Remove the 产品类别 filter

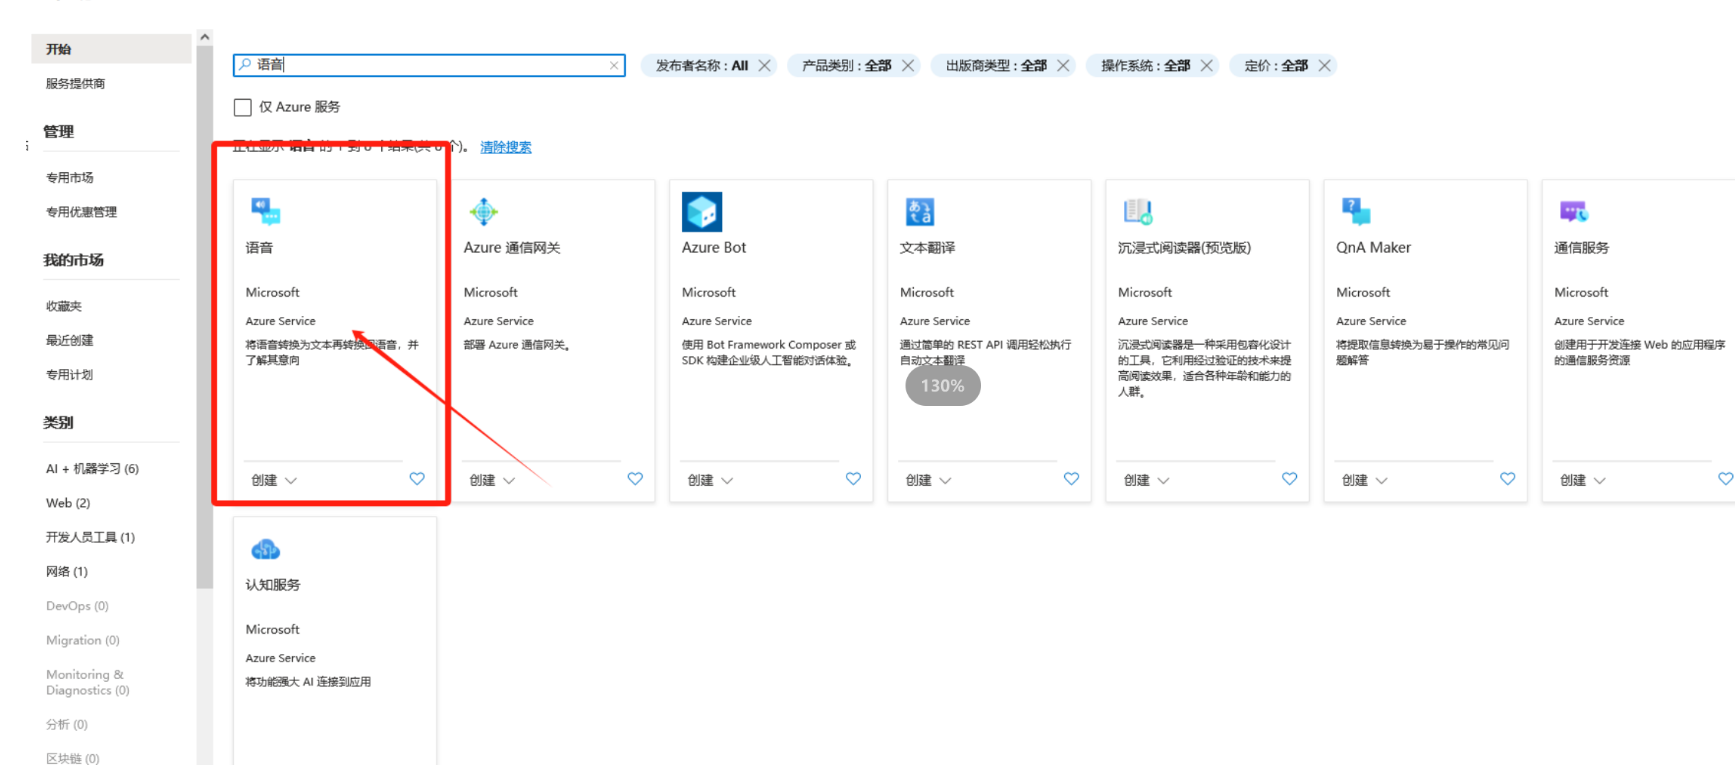click(908, 65)
